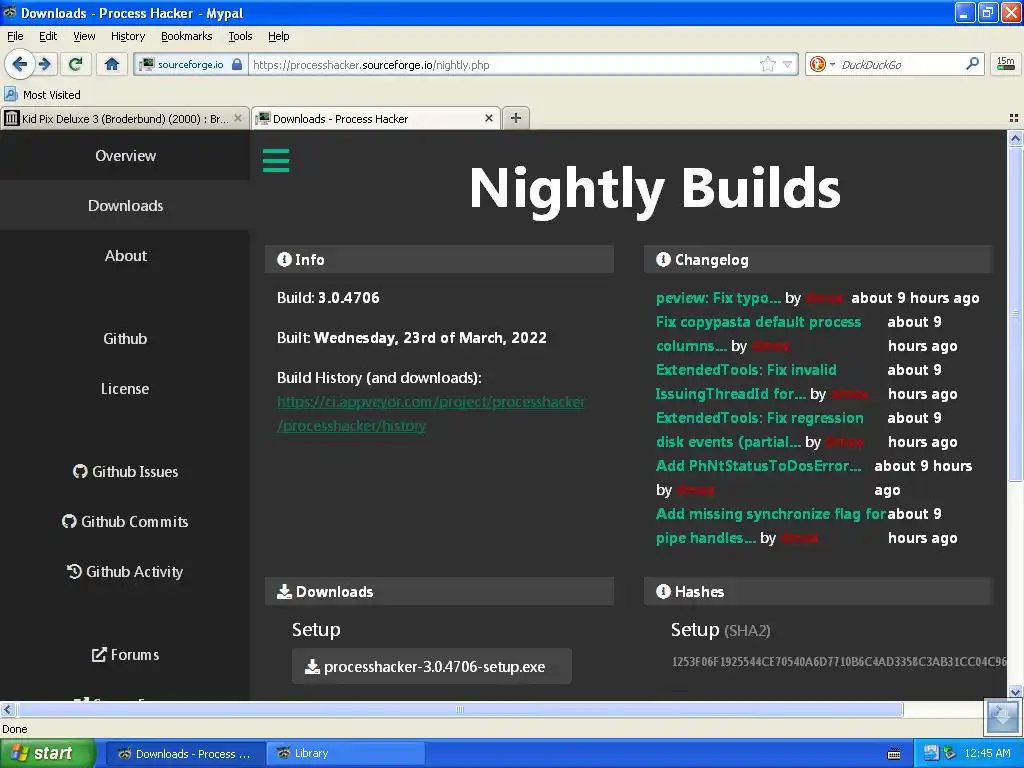Click the 15m toolbar button
The image size is (1024, 768).
tap(1006, 64)
